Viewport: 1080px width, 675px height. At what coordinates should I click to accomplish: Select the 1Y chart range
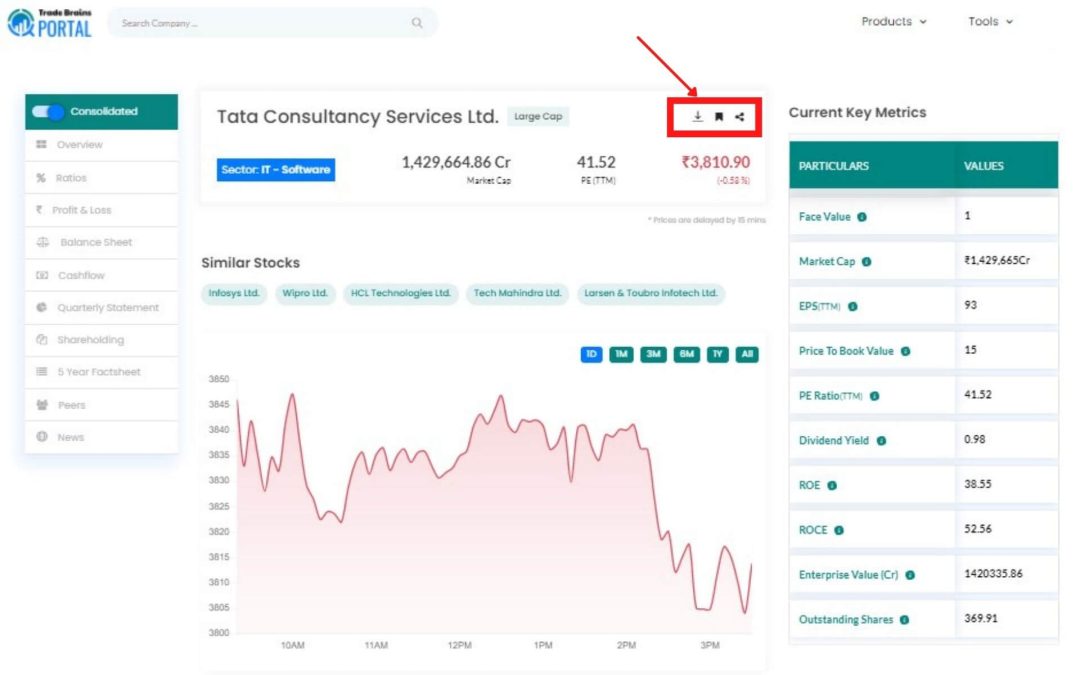[x=718, y=354]
